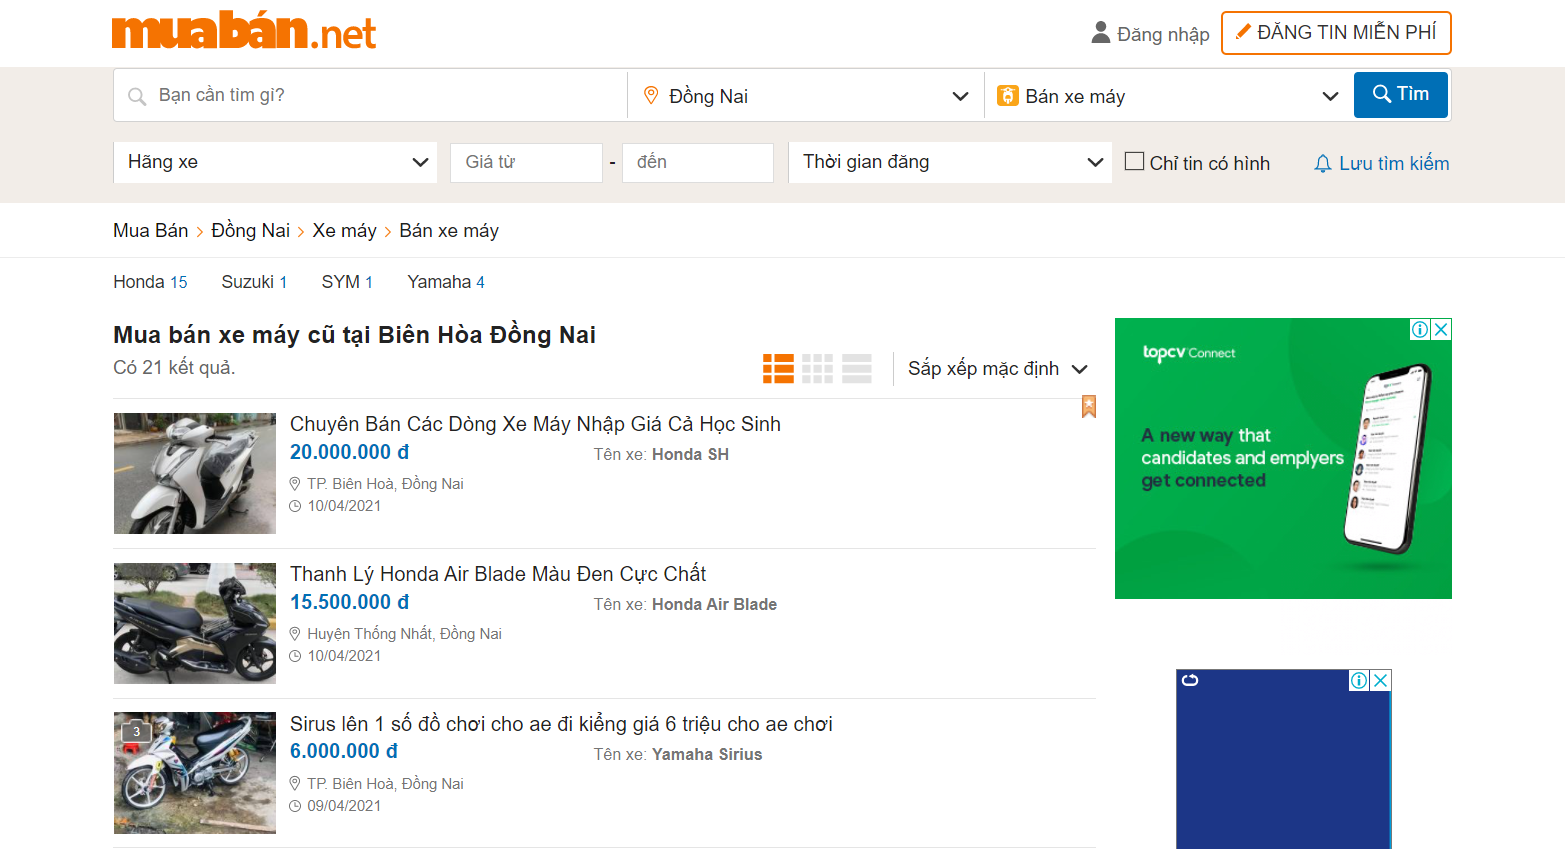Open the black Air Blade thumbnail
1565x849 pixels.
pyautogui.click(x=195, y=623)
